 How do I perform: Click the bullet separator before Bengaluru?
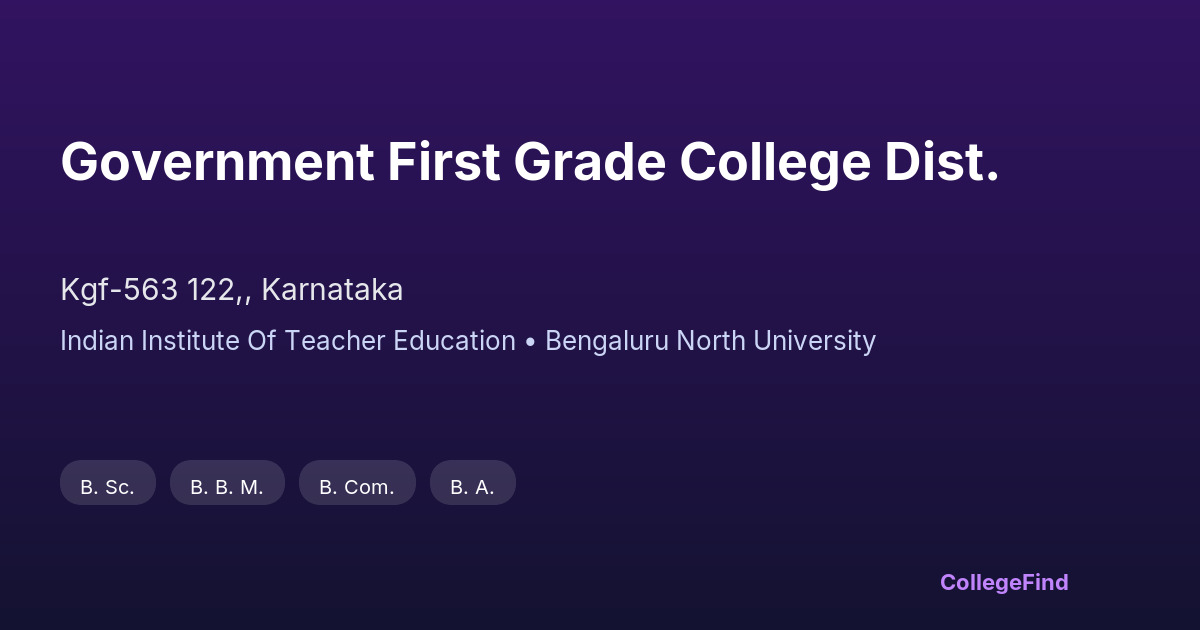pos(530,341)
